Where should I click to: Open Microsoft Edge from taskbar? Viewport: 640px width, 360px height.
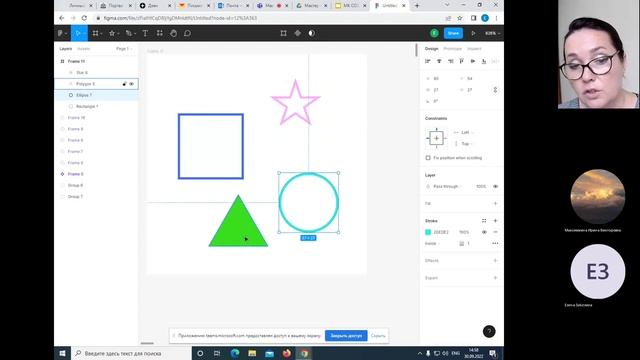click(235, 353)
